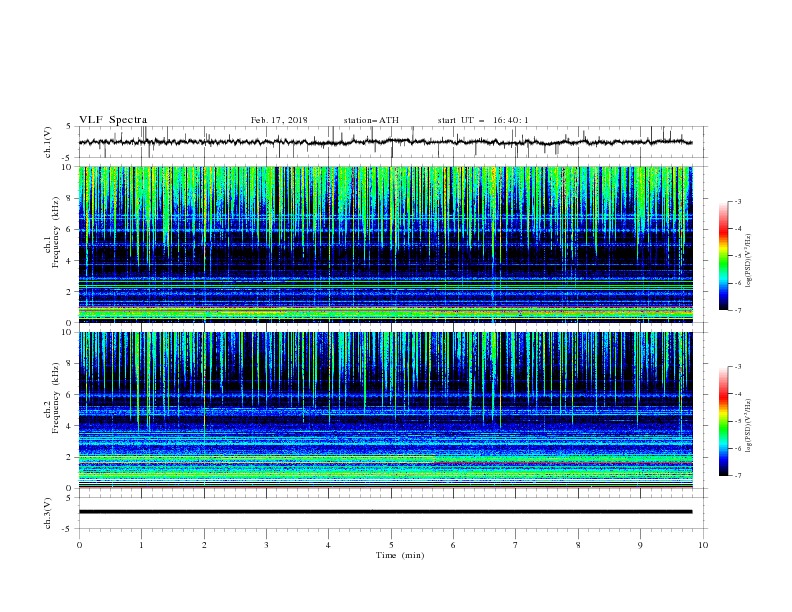Click time axis tick label "0"
Image resolution: width=792 pixels, height=612 pixels.
(79, 545)
